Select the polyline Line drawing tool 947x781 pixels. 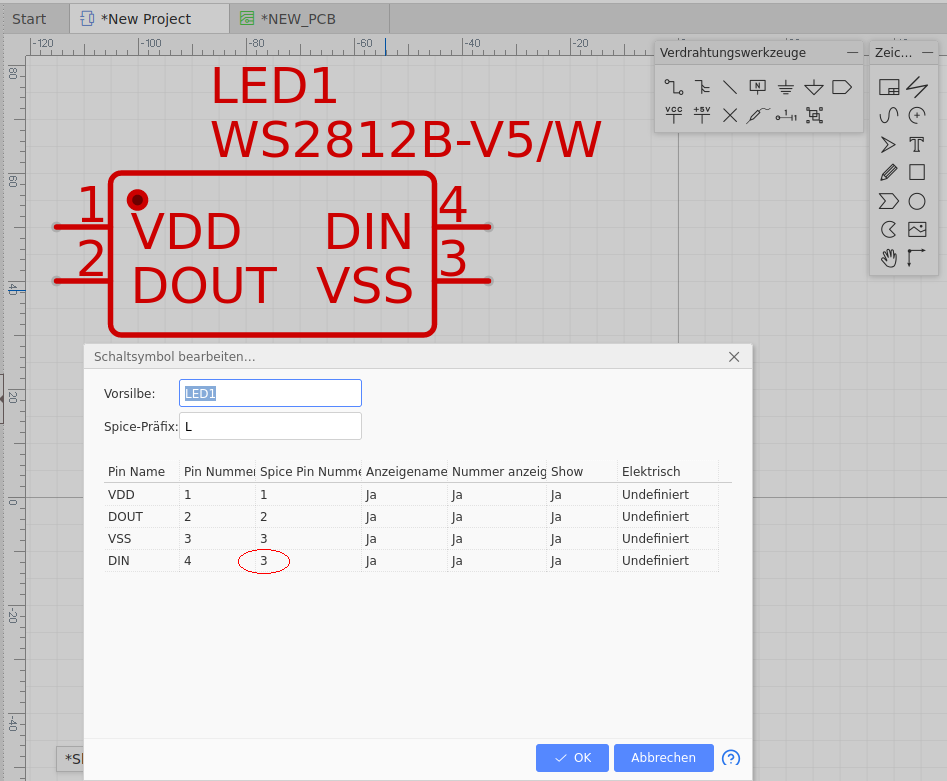tap(917, 87)
